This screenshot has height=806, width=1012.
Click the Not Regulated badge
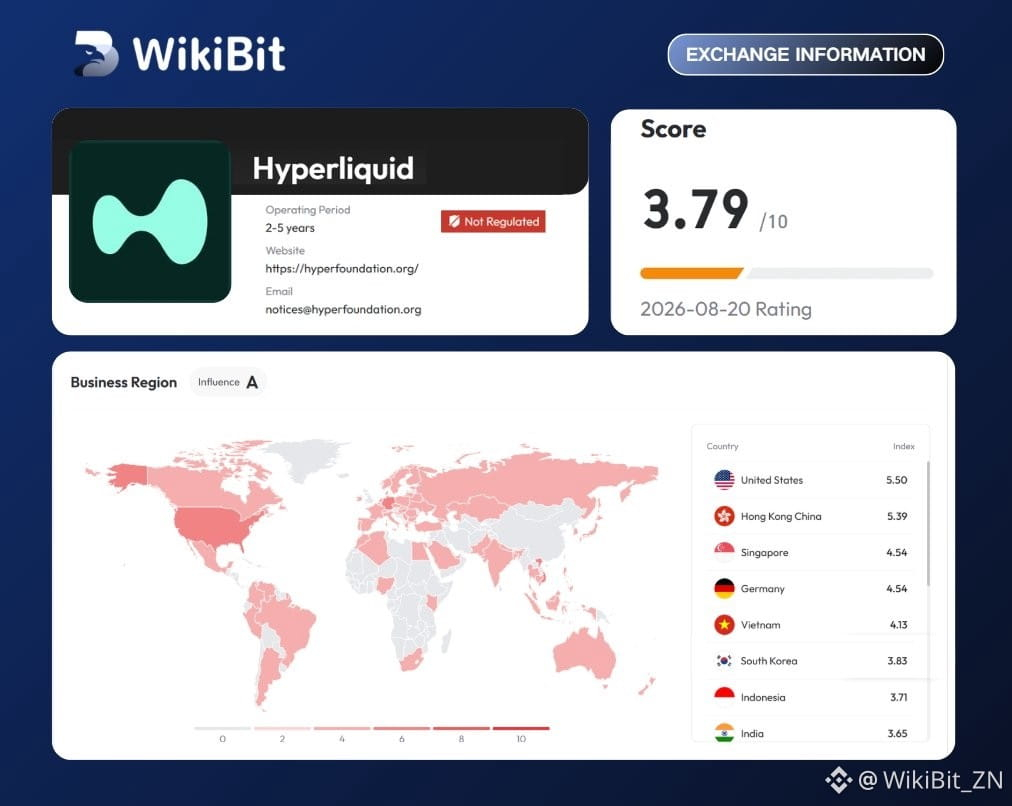click(493, 221)
